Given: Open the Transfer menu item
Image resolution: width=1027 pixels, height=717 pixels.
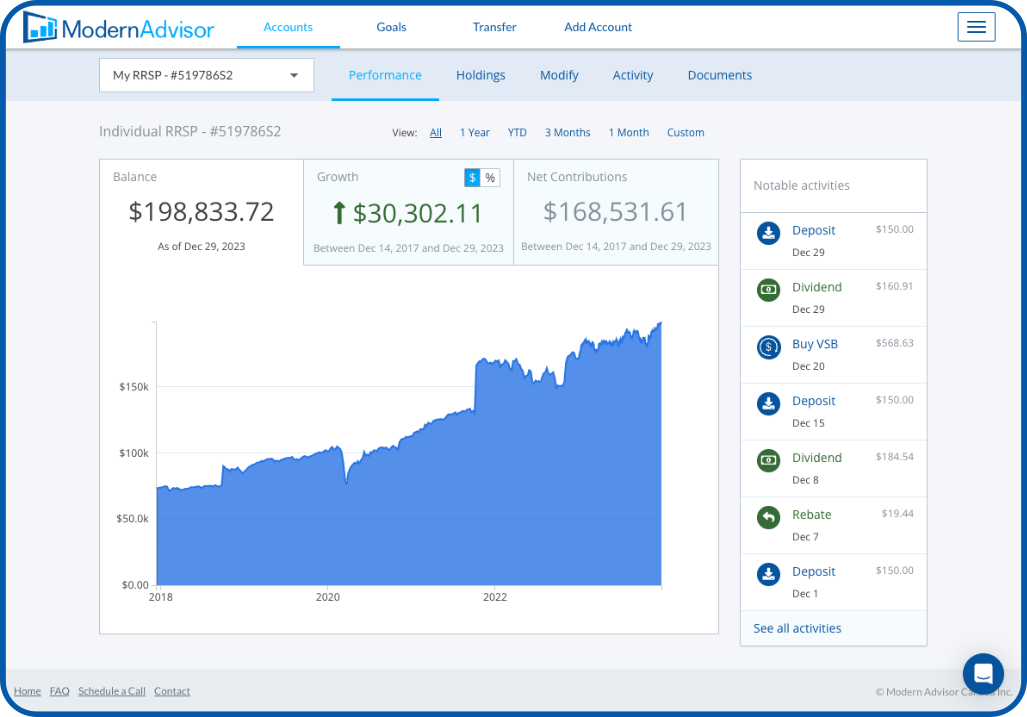Looking at the screenshot, I should pyautogui.click(x=494, y=27).
